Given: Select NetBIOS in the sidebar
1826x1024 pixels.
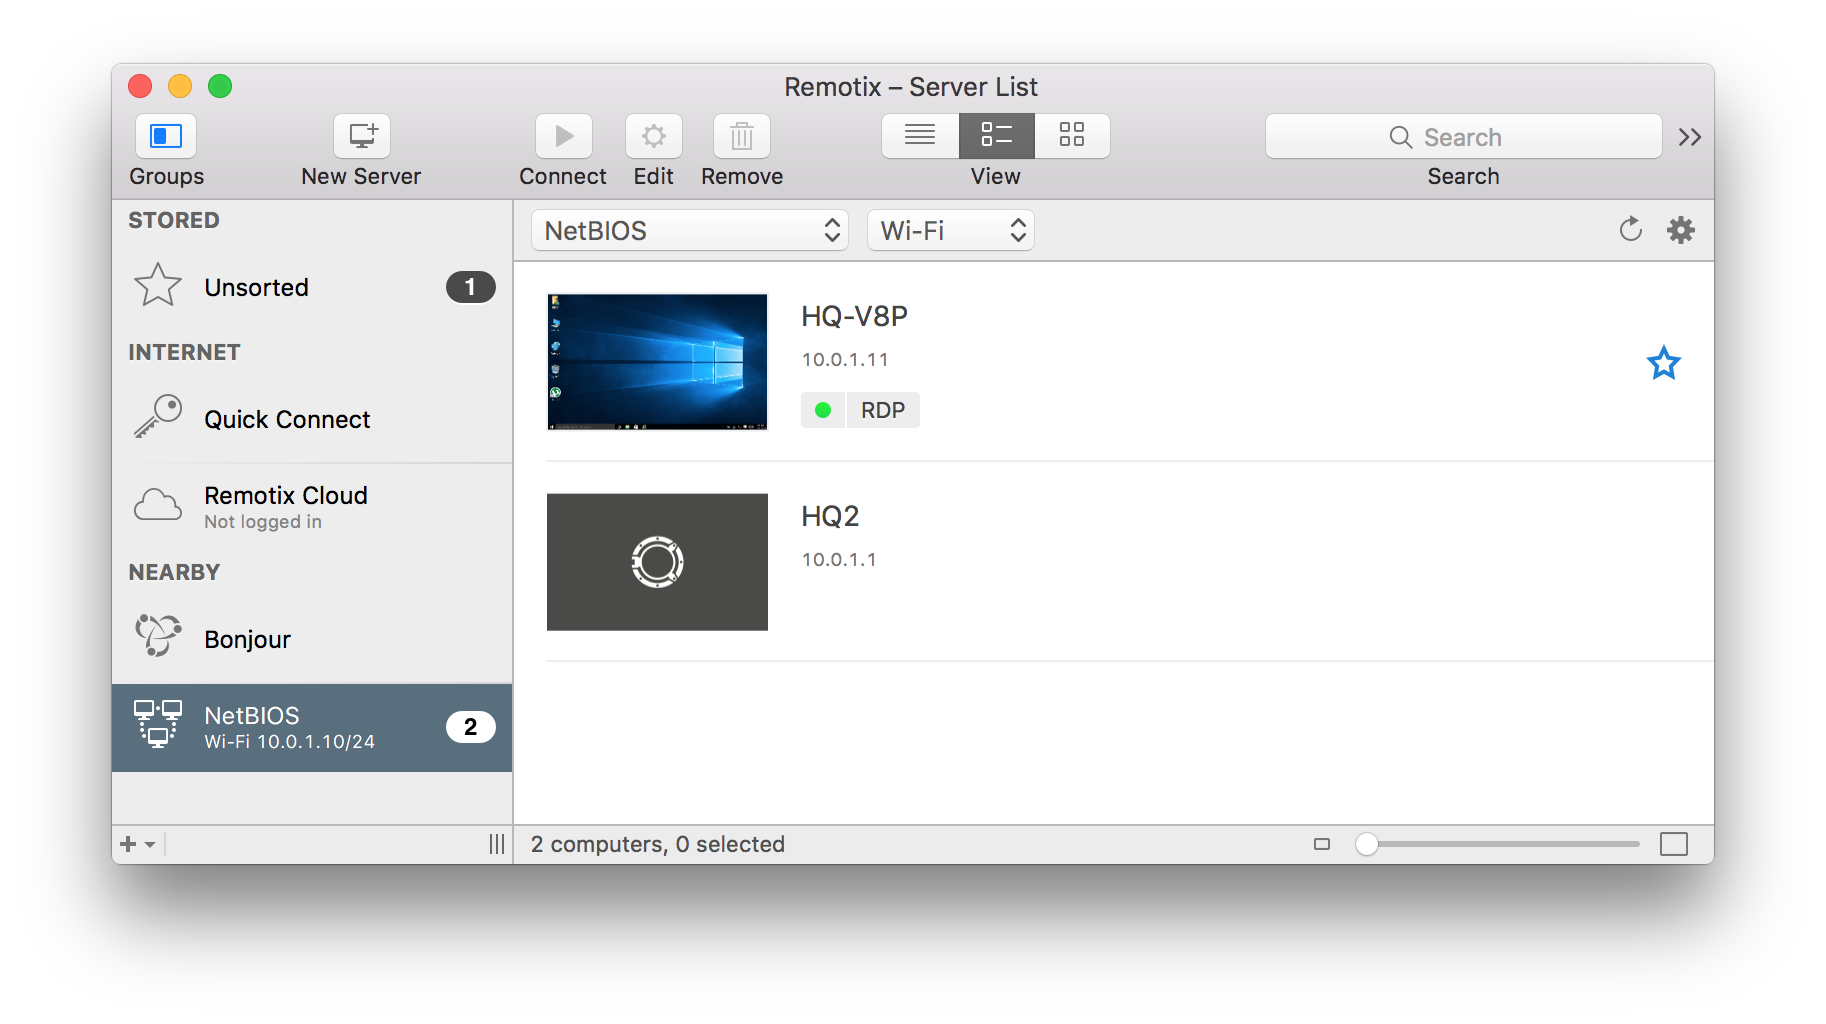Looking at the screenshot, I should tap(312, 727).
